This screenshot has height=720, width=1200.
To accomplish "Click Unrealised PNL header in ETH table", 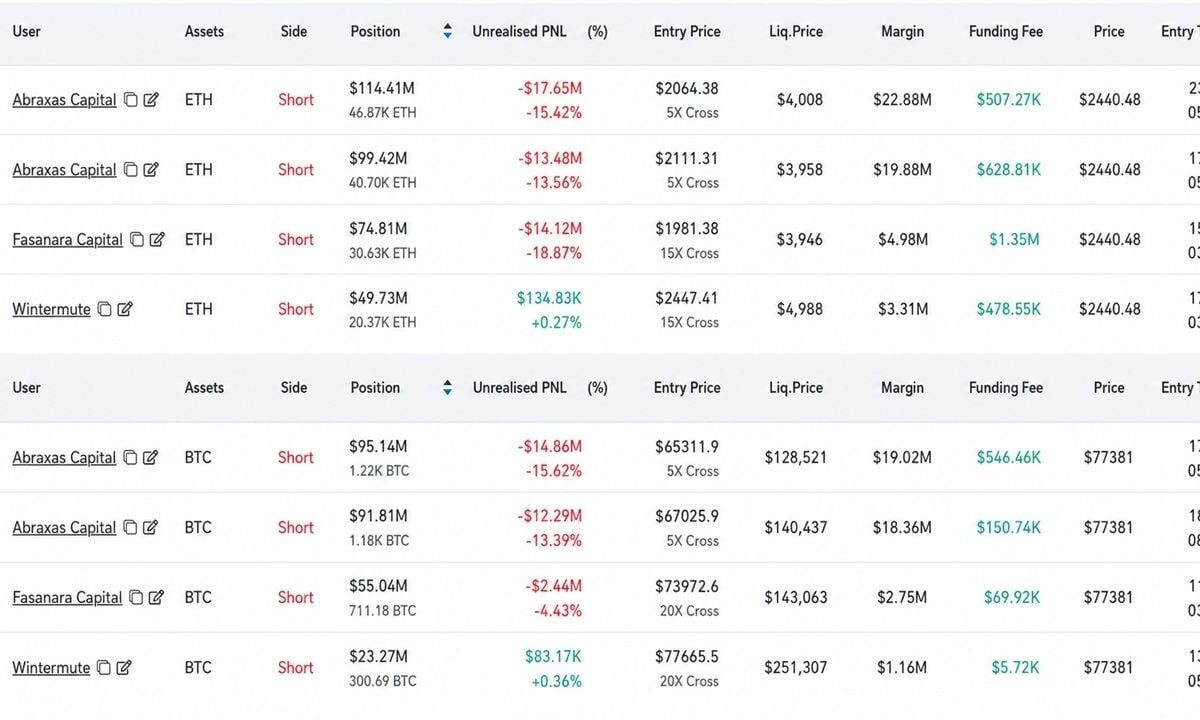I will (519, 31).
